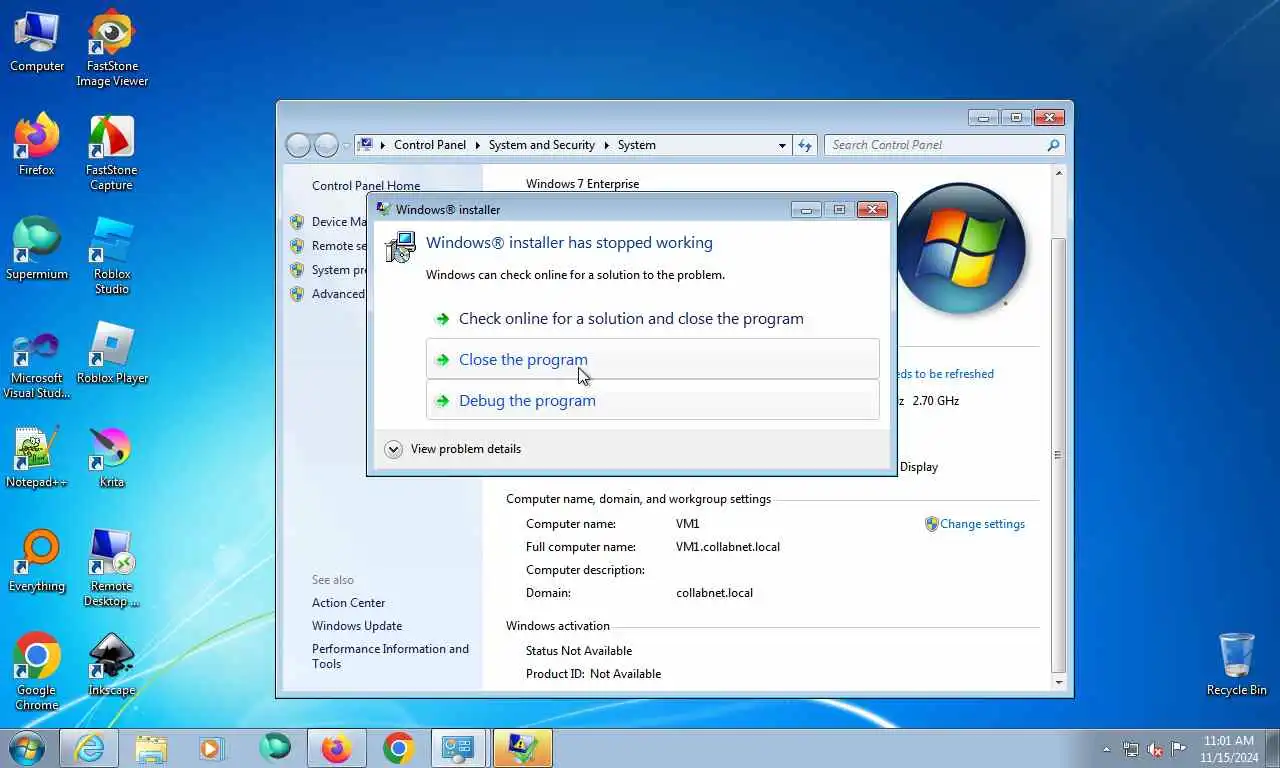Select the Everything search desktop icon
Image resolution: width=1280 pixels, height=768 pixels.
point(37,562)
